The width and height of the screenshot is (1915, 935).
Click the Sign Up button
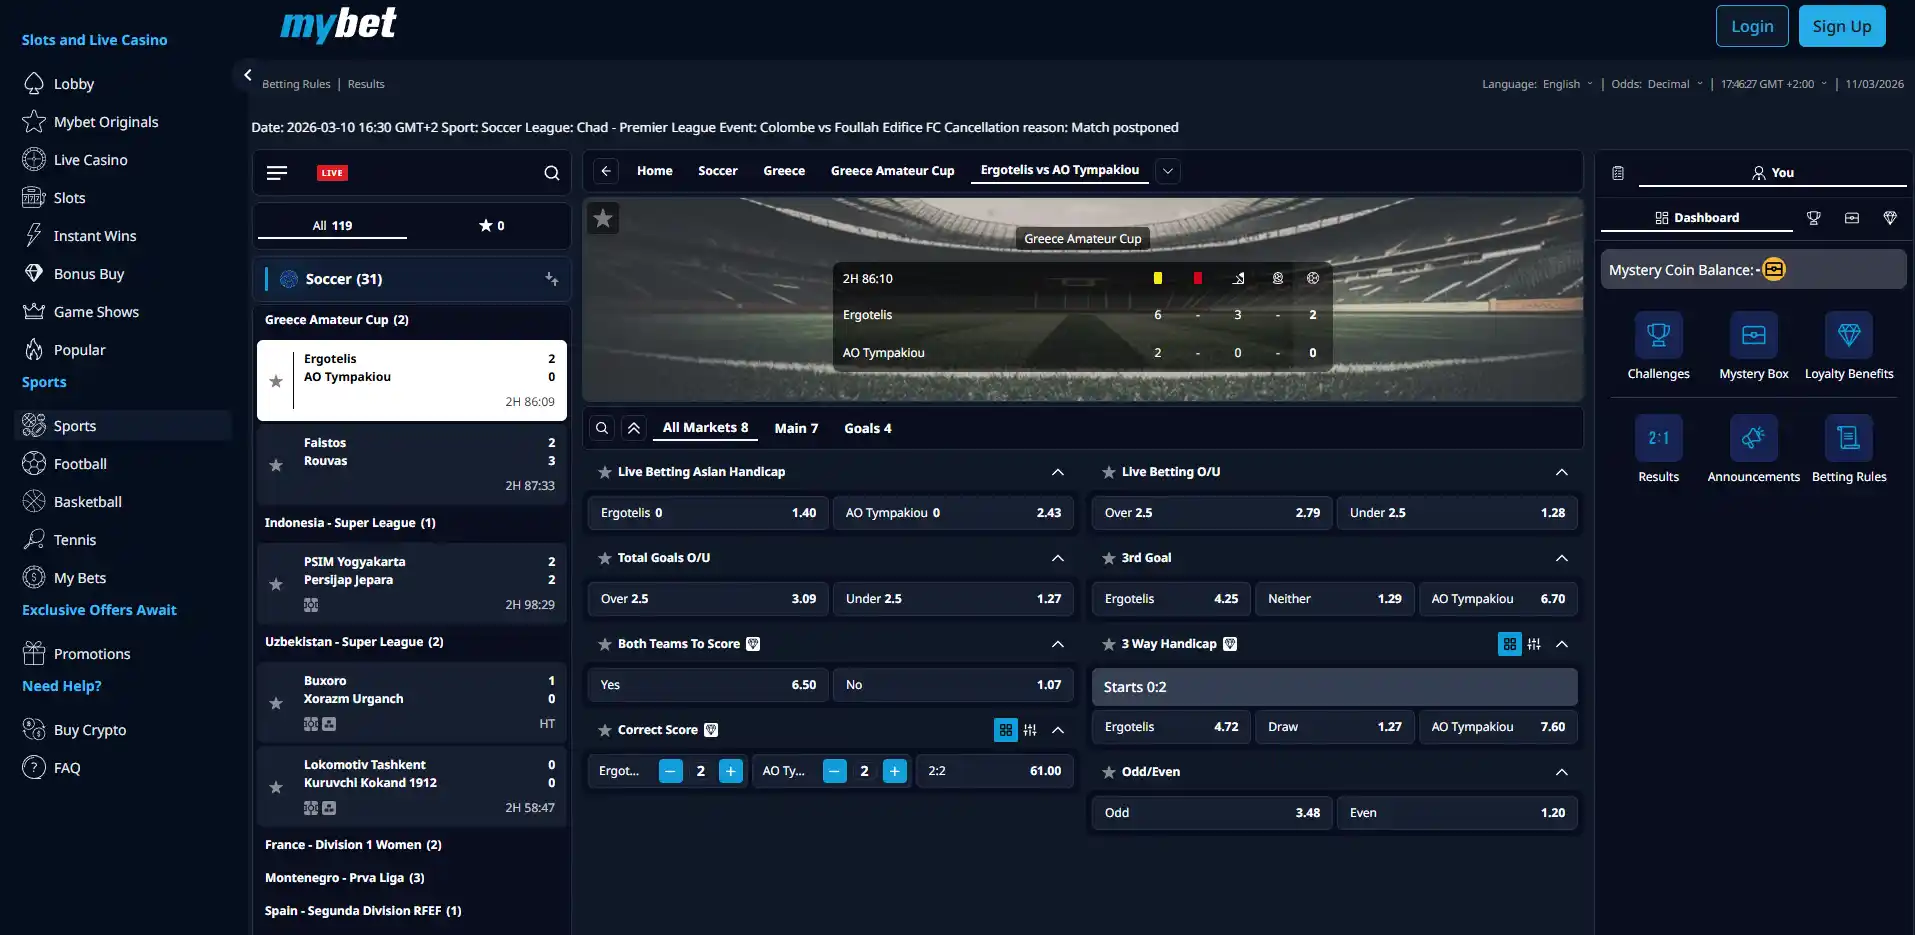(1842, 26)
